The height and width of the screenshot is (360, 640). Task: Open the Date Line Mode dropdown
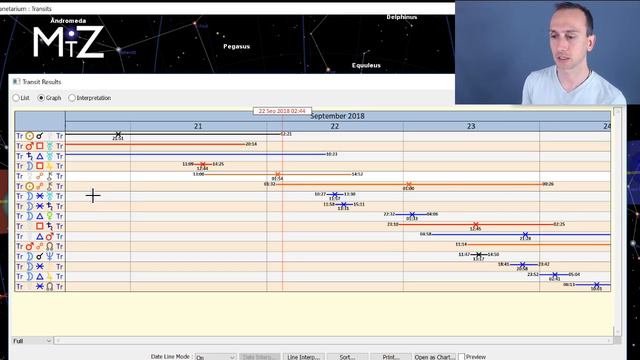pos(215,357)
